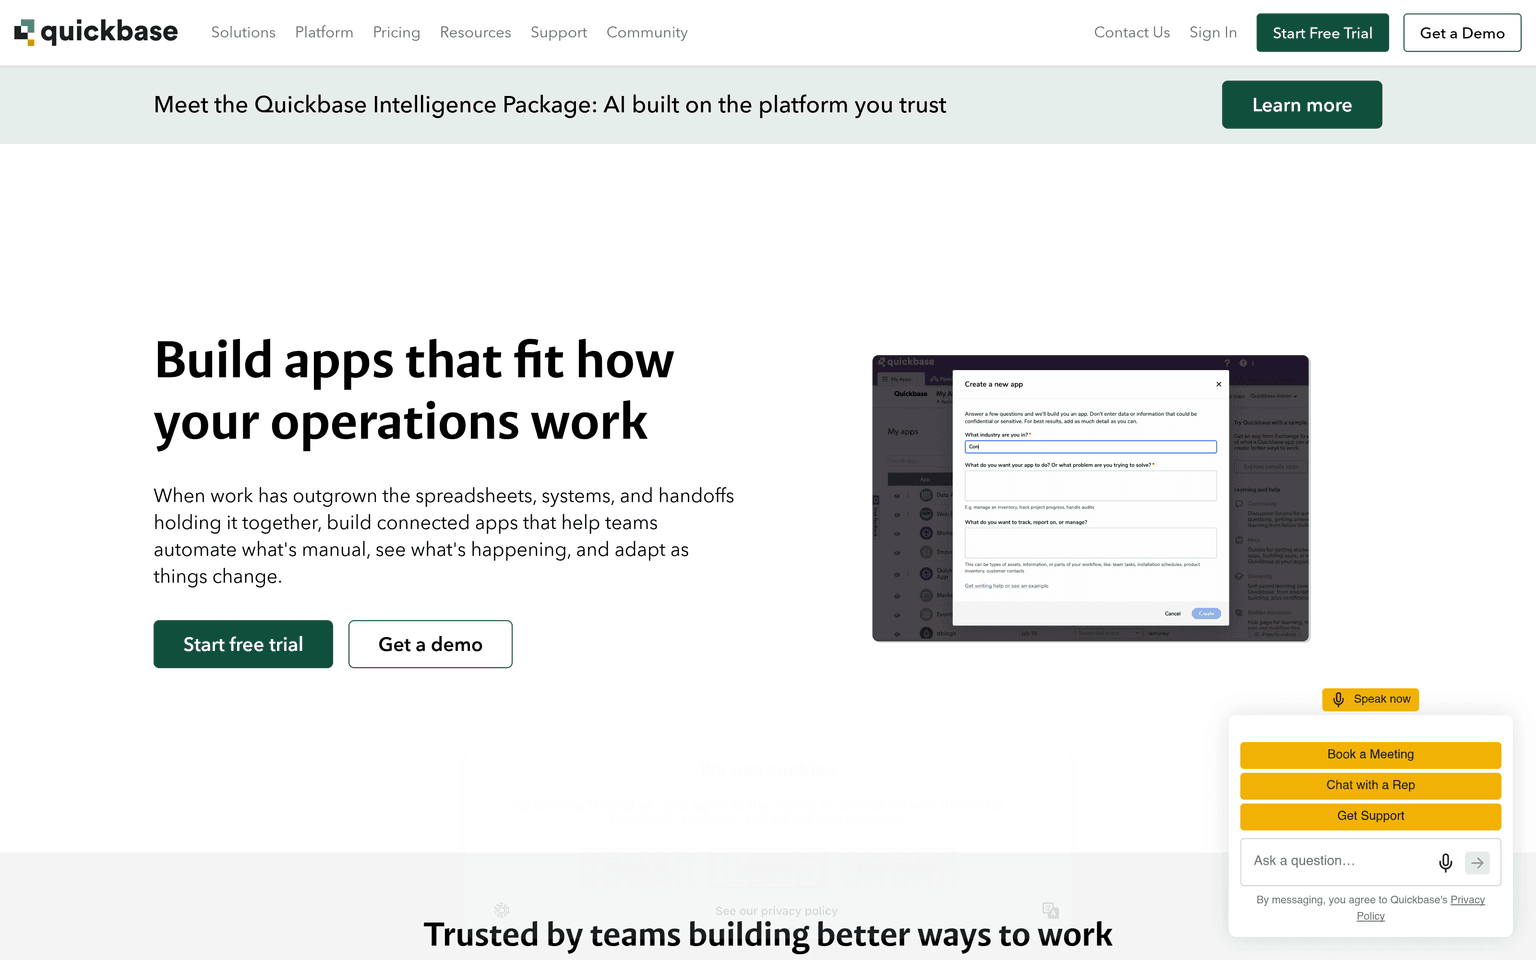Click the Speak now button
This screenshot has height=960, width=1536.
1370,699
